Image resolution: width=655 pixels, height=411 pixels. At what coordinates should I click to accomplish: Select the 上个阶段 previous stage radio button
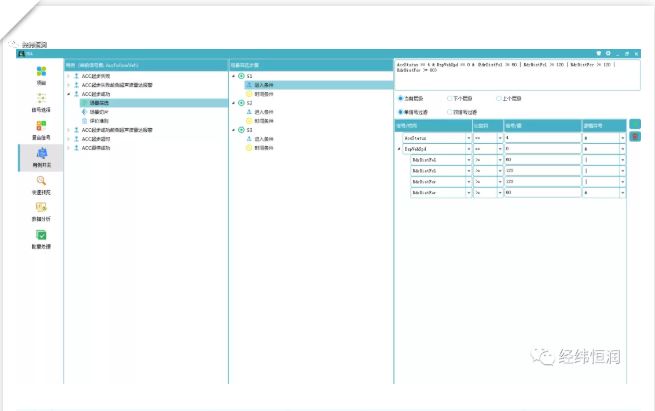pyautogui.click(x=498, y=99)
